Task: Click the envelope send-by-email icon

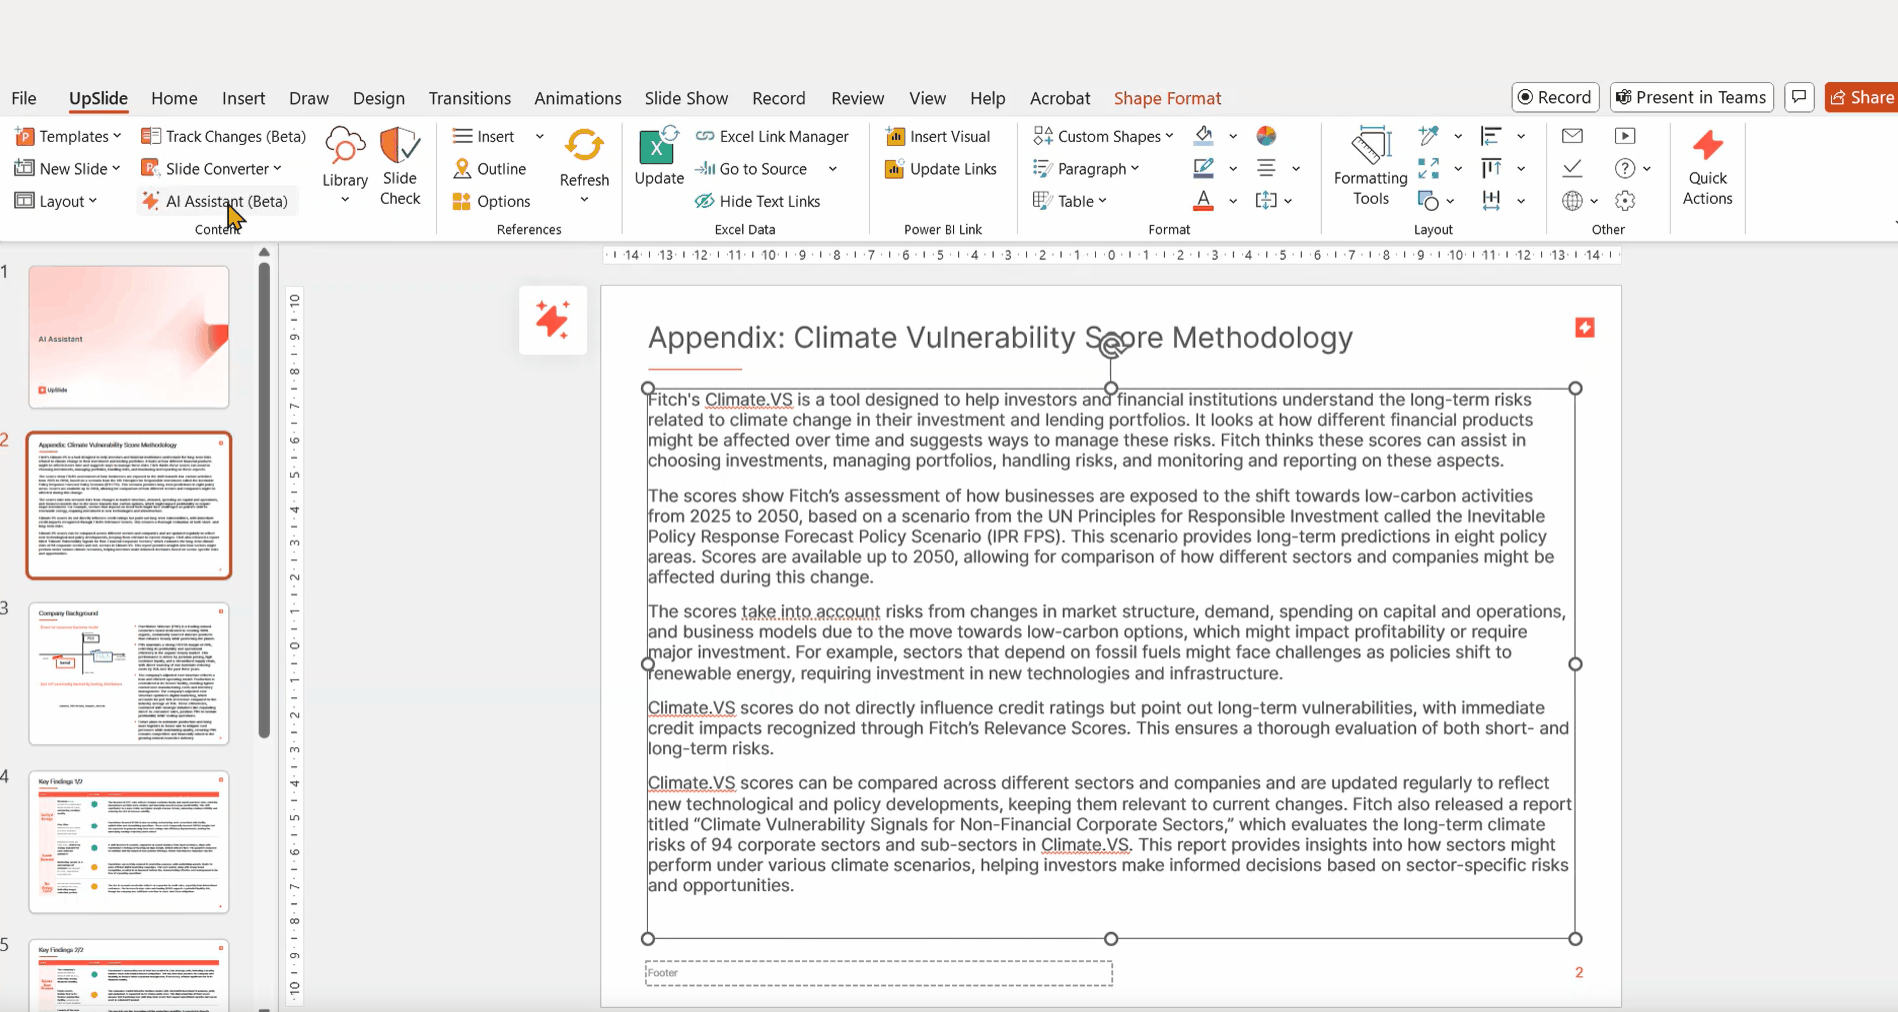Action: (1572, 136)
